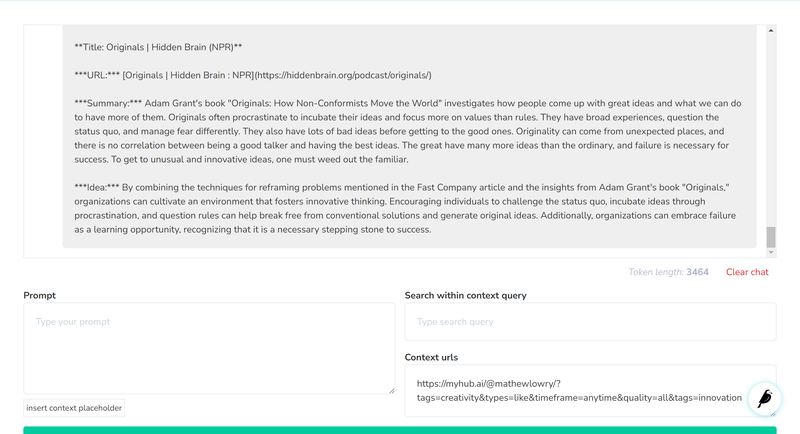
Task: Click the Context urls field
Action: click(590, 391)
